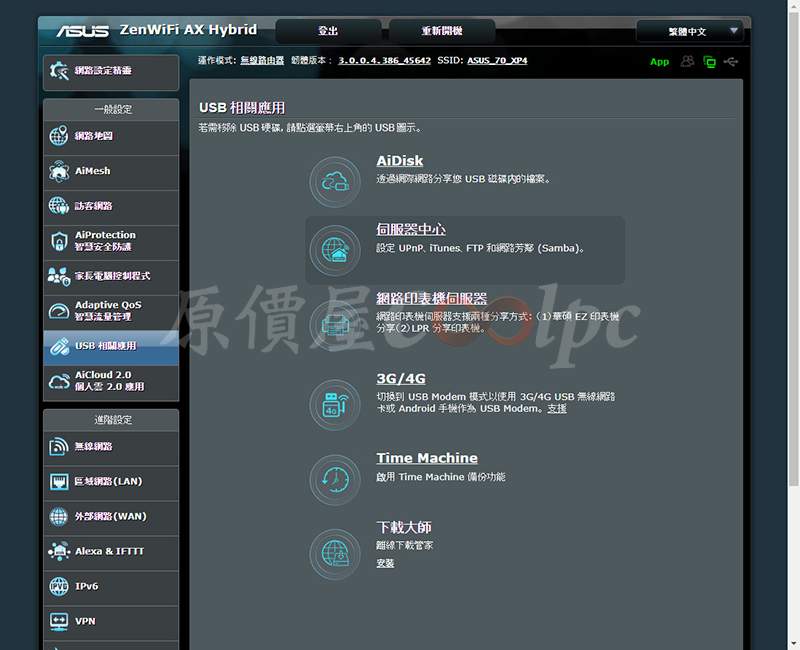This screenshot has width=800, height=650.
Task: Click the 支援 support link in 3G/4G description
Action: 557,408
